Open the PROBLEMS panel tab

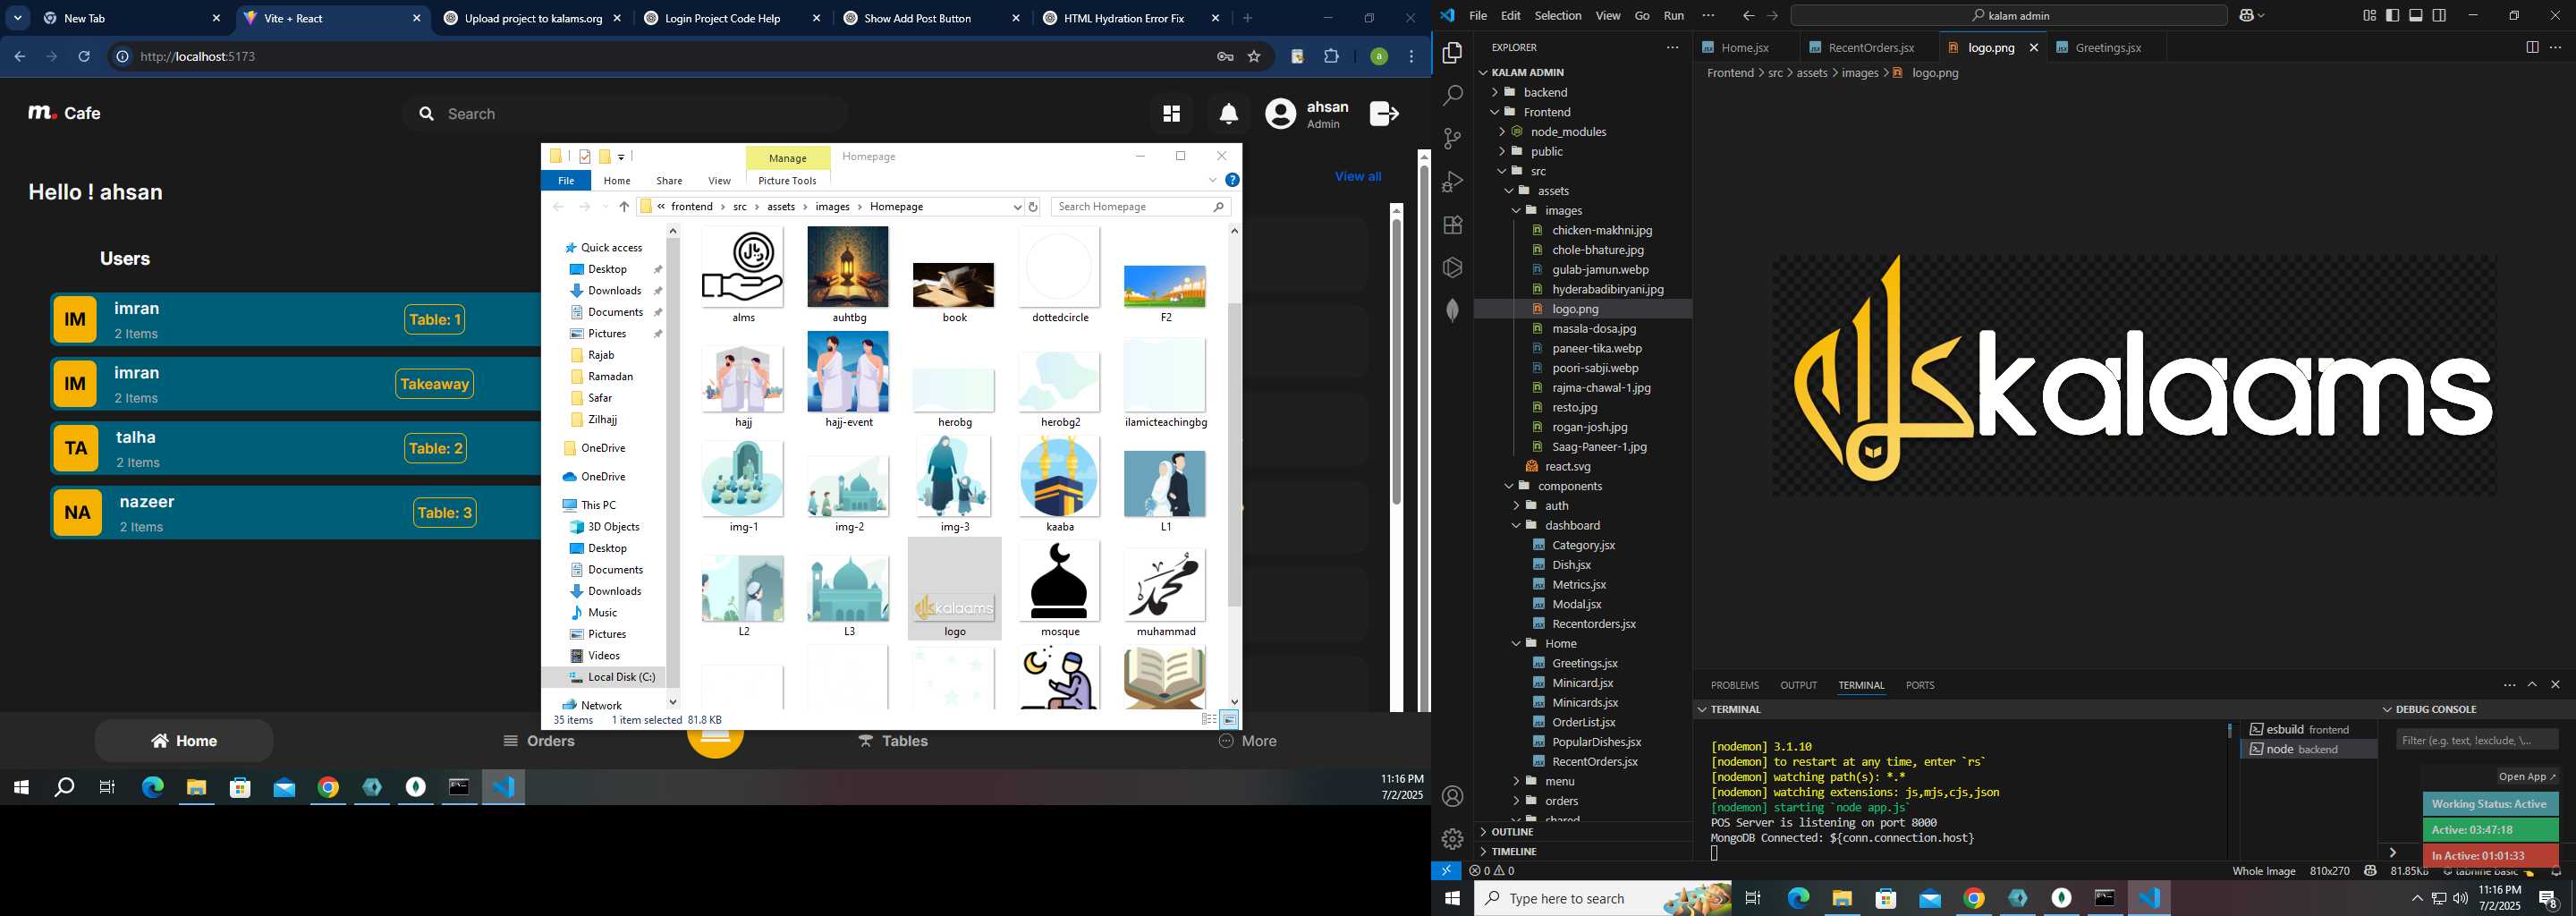click(1734, 686)
